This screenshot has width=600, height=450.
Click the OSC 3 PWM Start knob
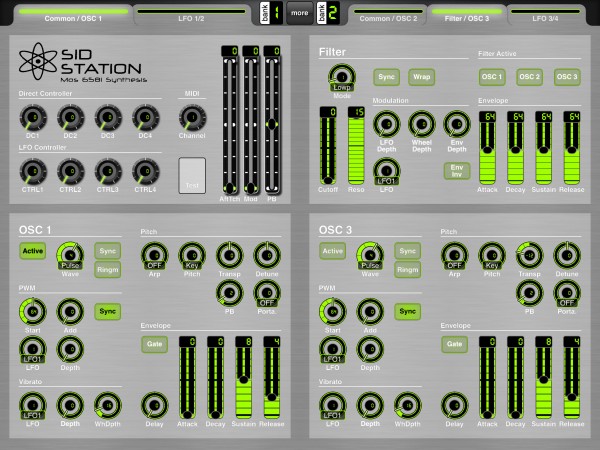(333, 311)
